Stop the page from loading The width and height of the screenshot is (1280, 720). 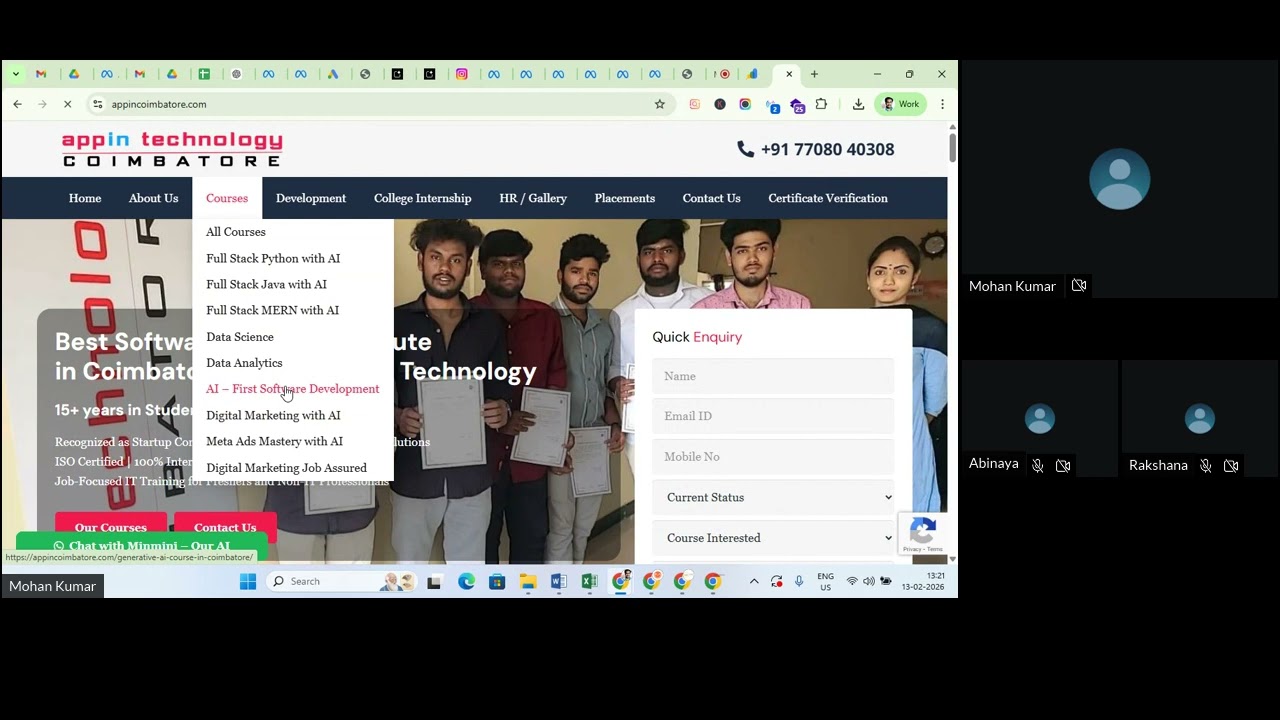pos(67,104)
